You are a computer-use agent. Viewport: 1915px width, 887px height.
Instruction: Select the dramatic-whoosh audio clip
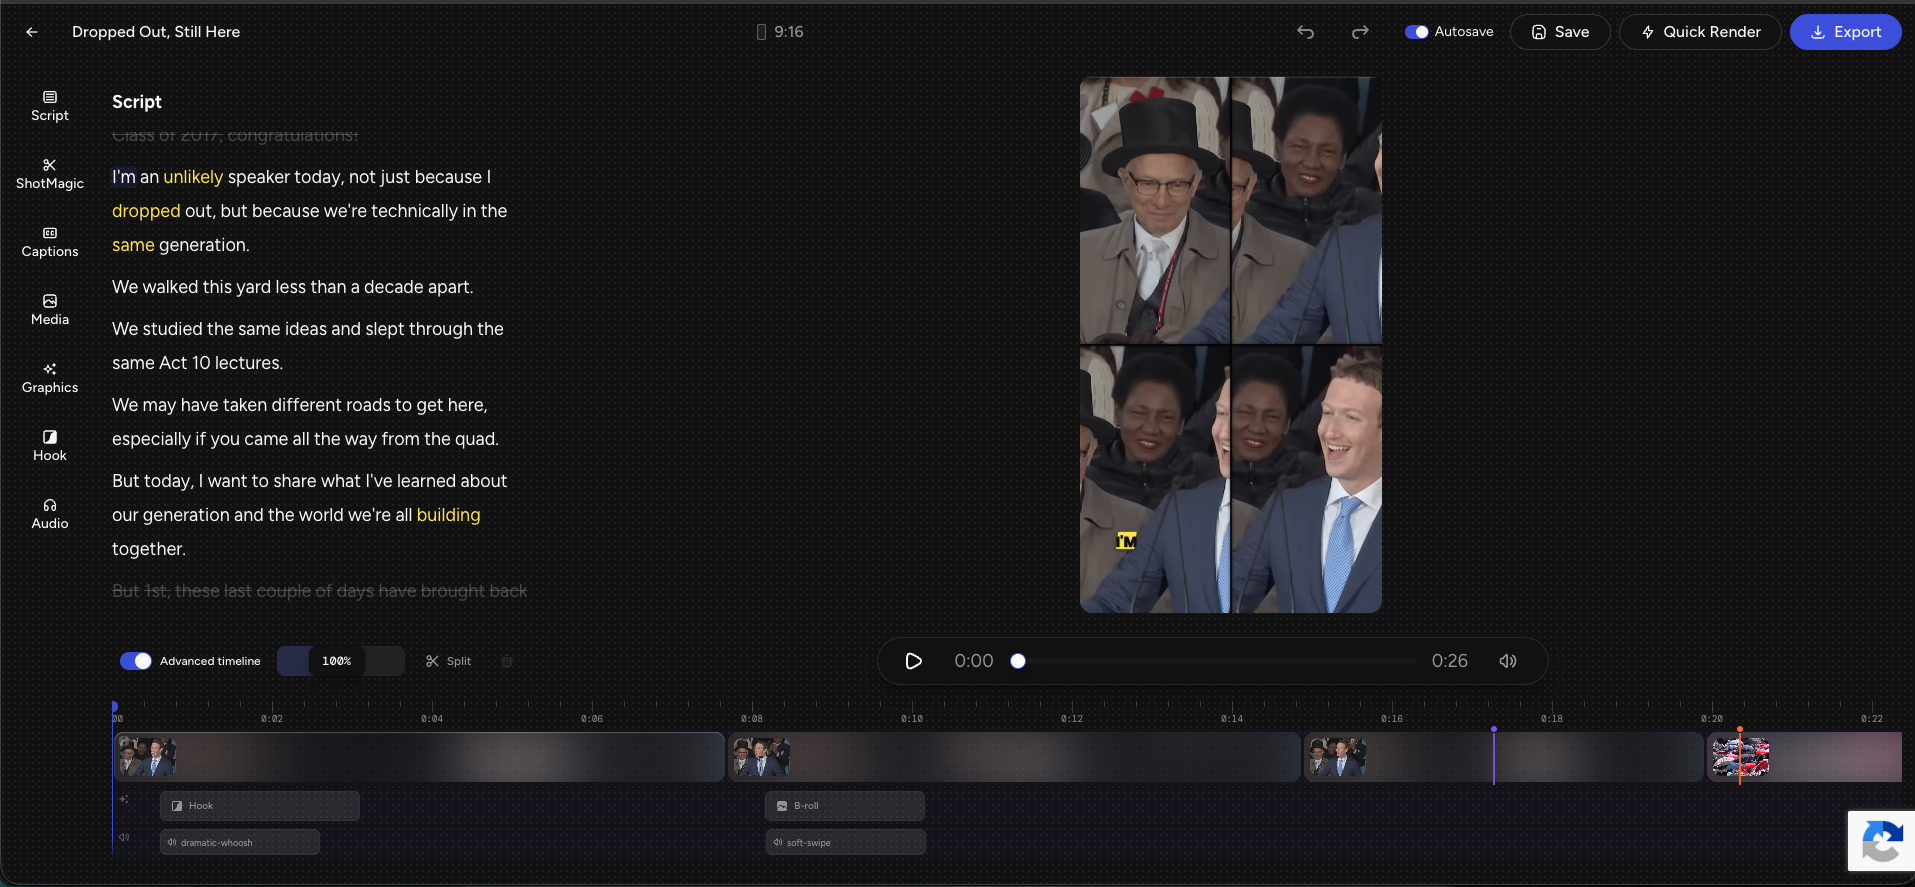240,842
